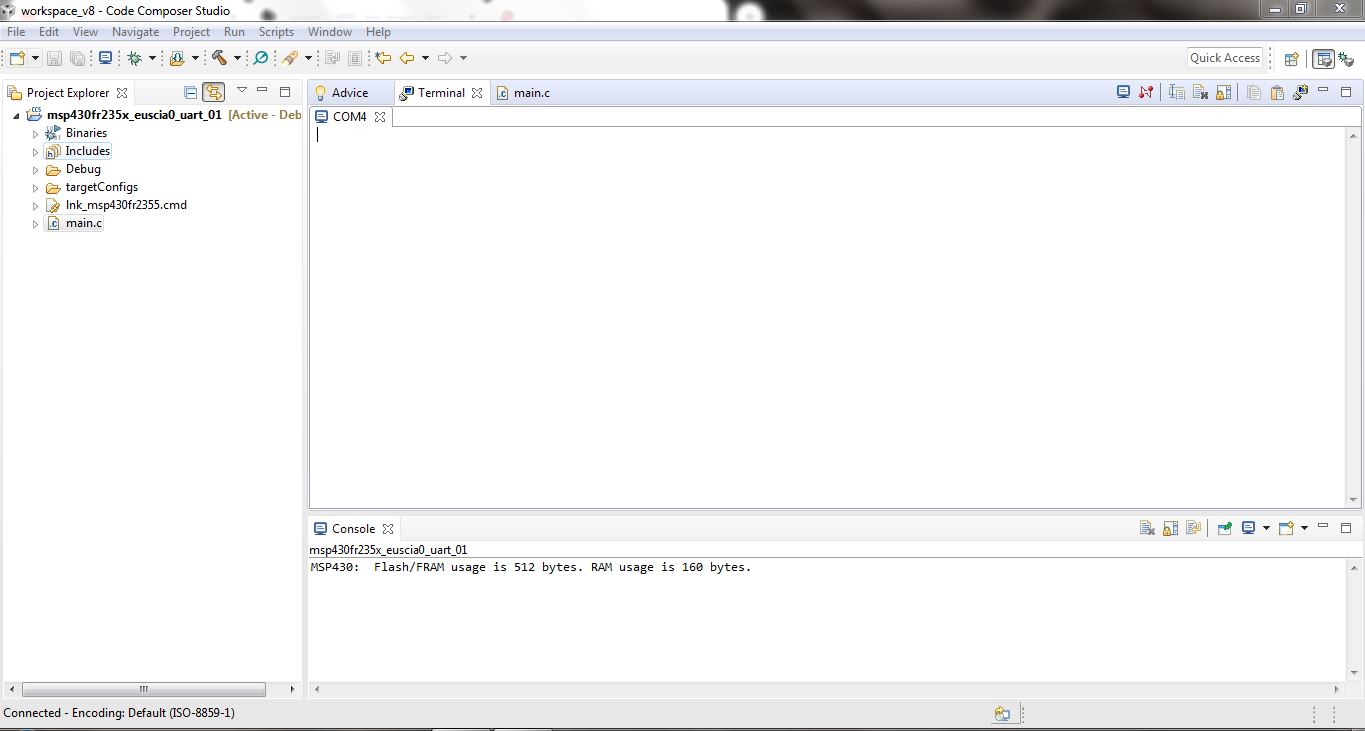Clear the terminal with the Clear Terminal icon
Viewport: 1365px width, 731px height.
[1199, 92]
